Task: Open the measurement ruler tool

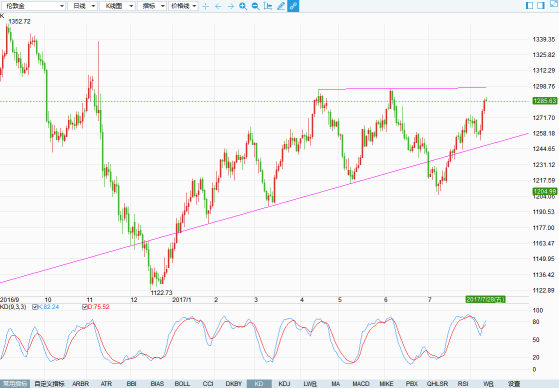Action: [268, 6]
